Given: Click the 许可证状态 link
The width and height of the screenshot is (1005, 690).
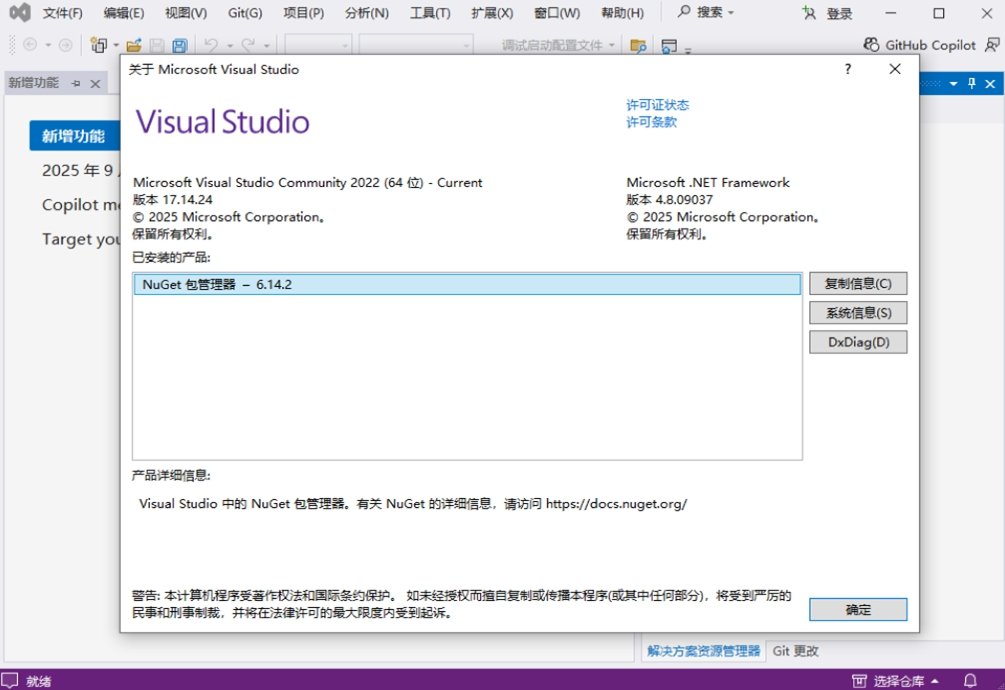Looking at the screenshot, I should pos(658,105).
